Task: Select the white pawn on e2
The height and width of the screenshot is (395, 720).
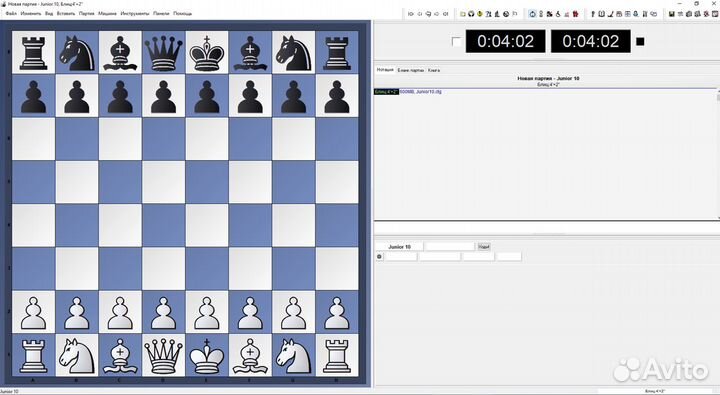Action: [x=207, y=312]
